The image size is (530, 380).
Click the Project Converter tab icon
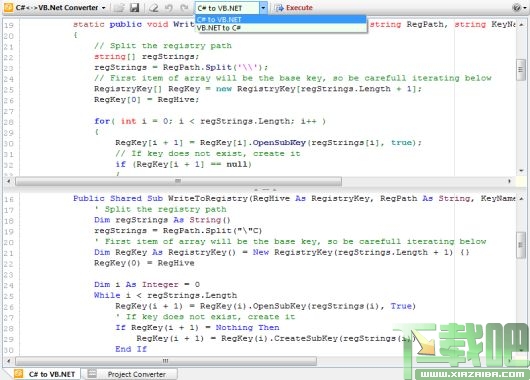(92, 374)
